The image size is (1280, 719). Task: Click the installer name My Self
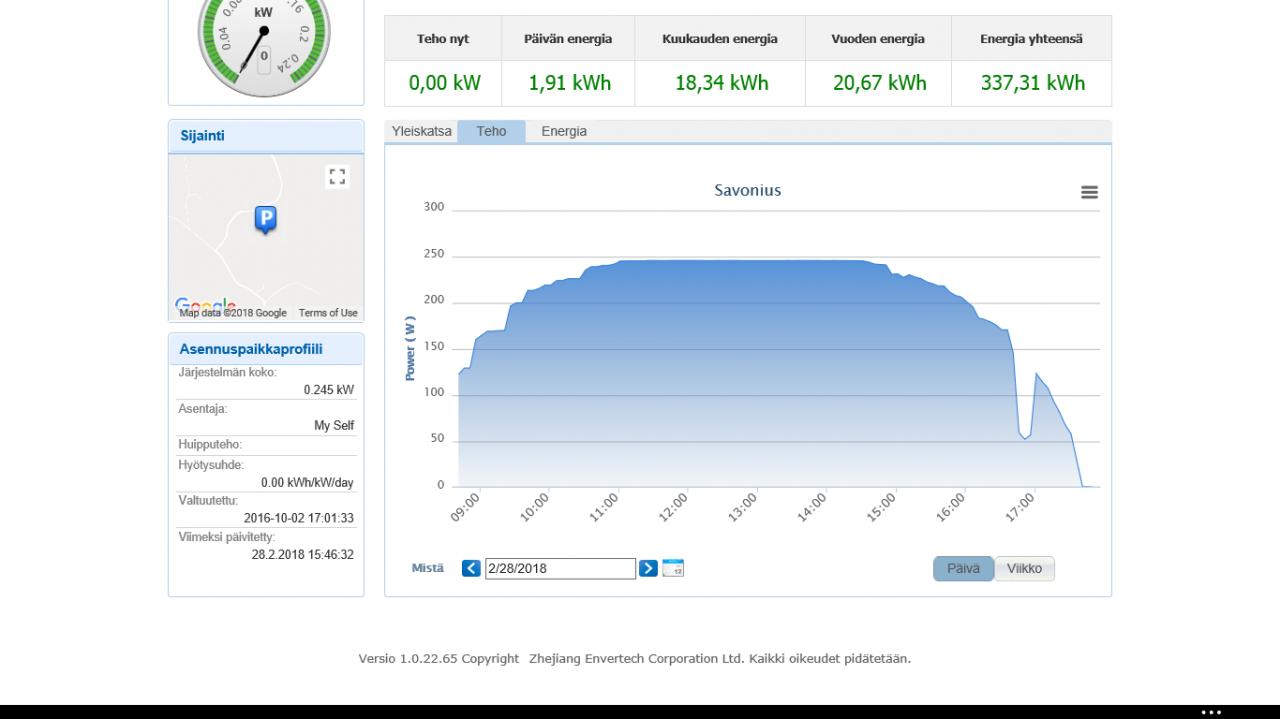coord(334,426)
